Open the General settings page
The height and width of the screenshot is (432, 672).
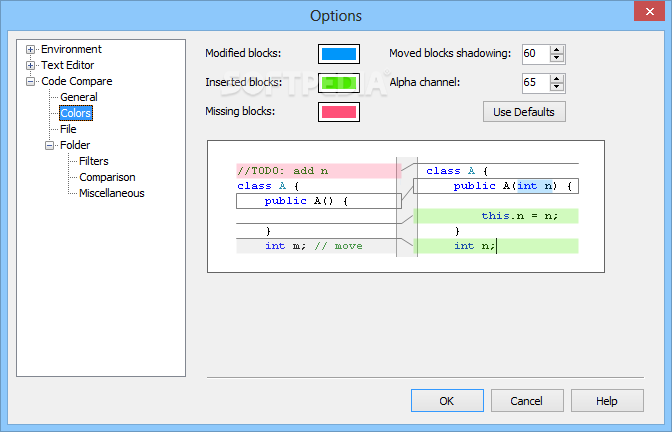[x=79, y=97]
